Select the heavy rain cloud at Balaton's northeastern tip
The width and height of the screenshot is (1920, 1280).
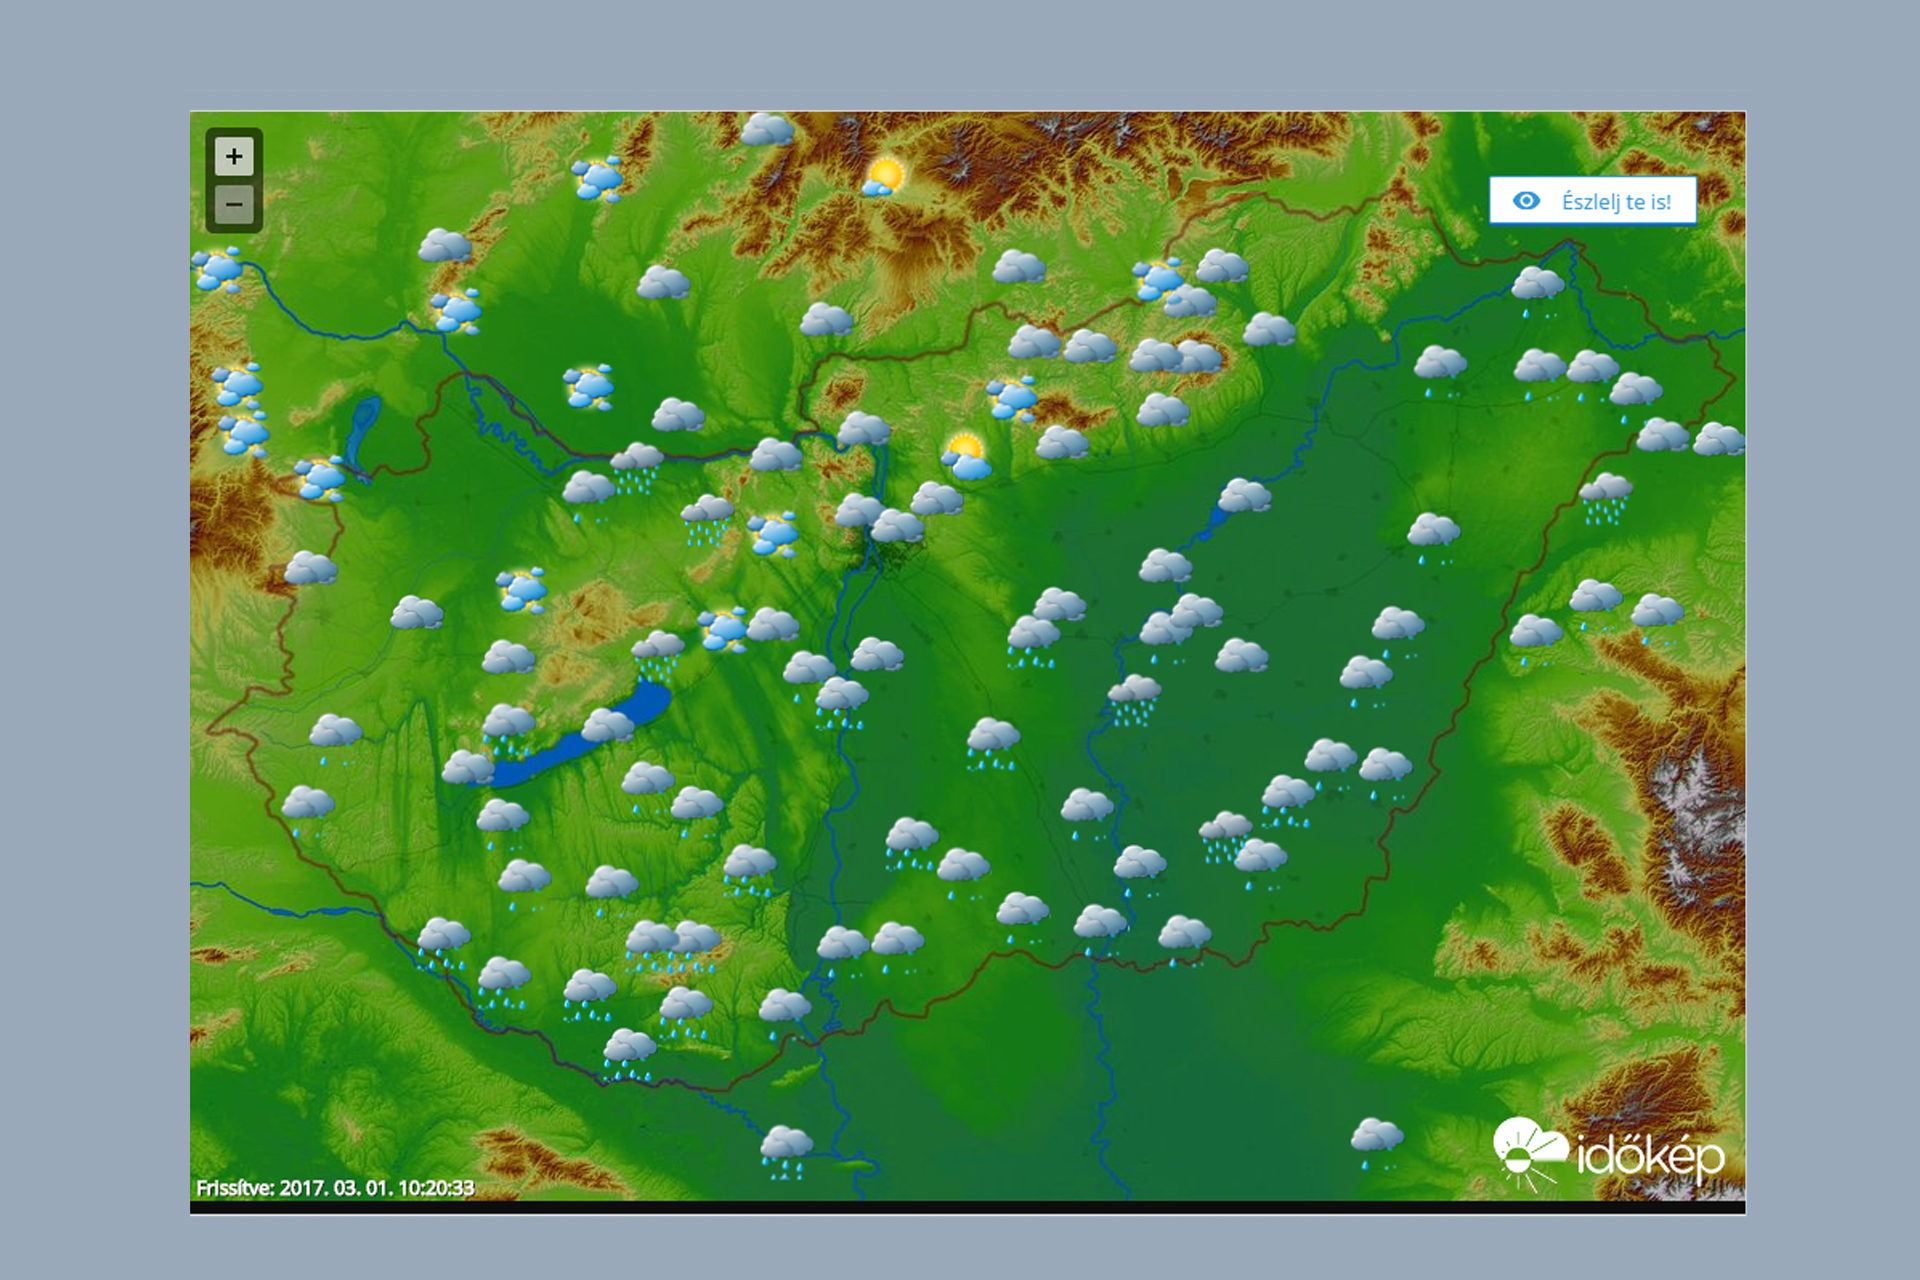[x=658, y=650]
